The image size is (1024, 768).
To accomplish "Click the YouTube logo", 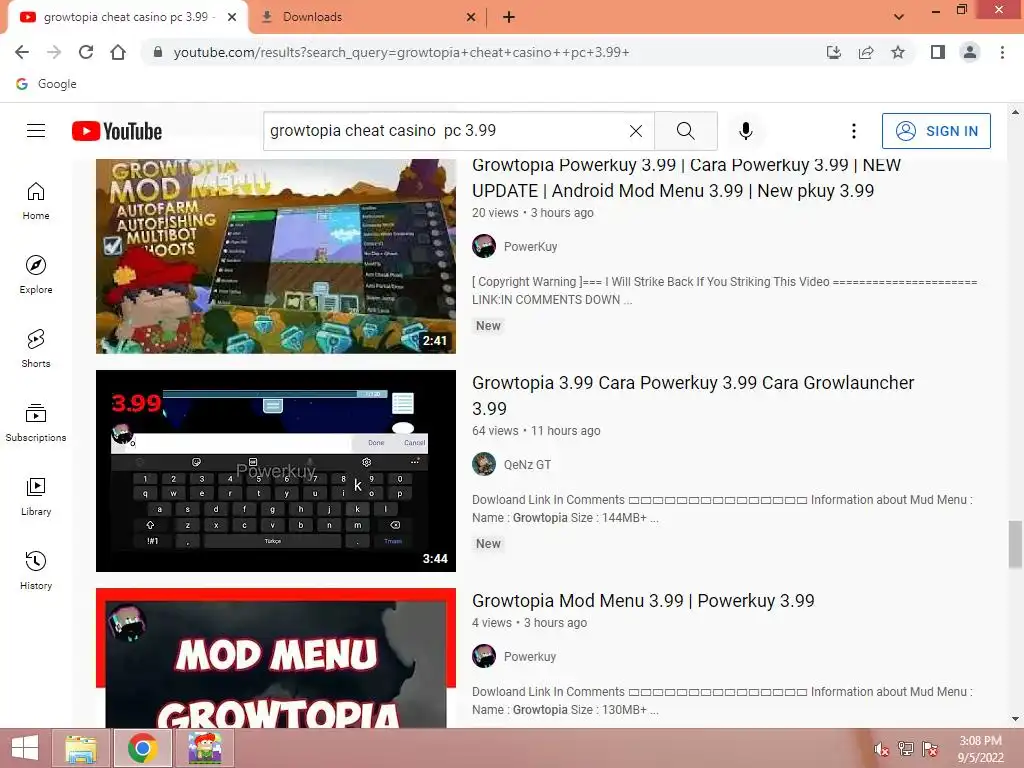I will click(117, 131).
